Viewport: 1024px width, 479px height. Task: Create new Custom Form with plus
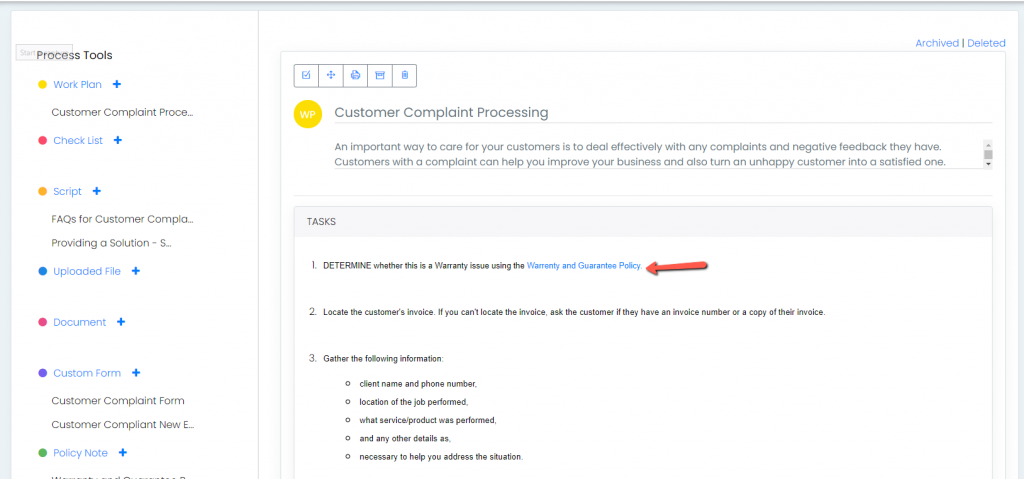click(x=136, y=373)
